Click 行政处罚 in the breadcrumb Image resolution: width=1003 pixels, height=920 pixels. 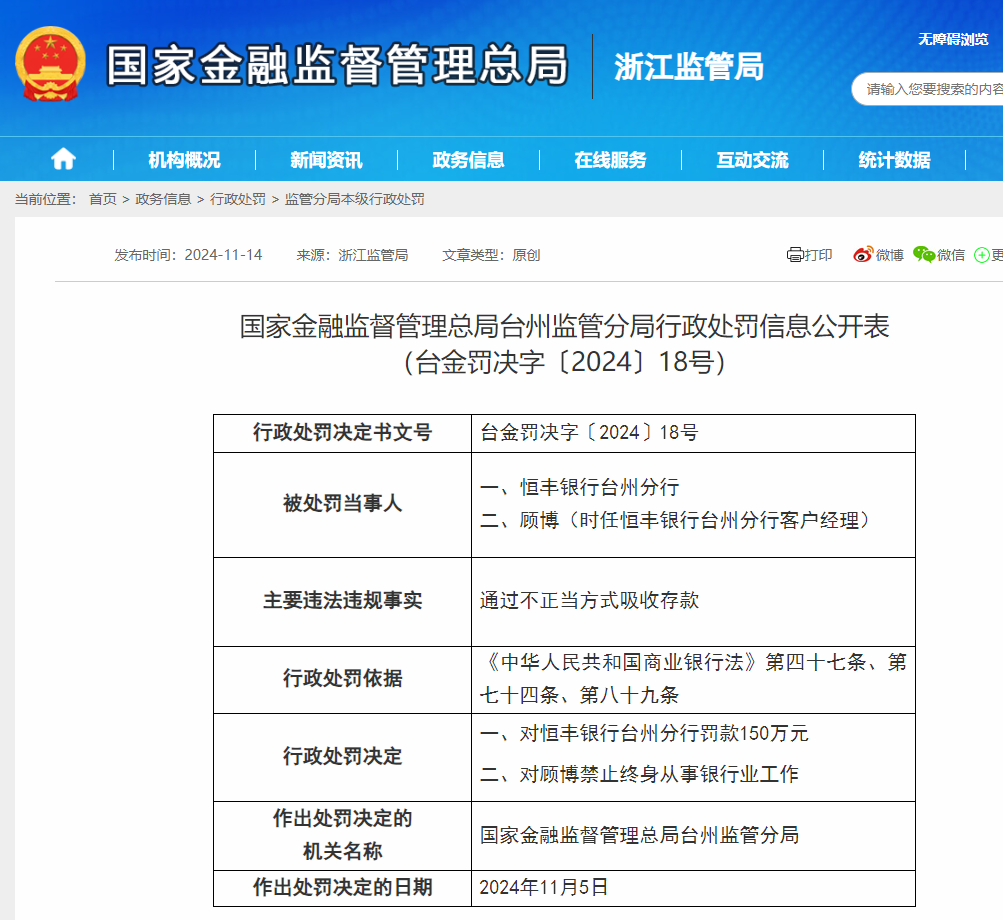(x=237, y=199)
